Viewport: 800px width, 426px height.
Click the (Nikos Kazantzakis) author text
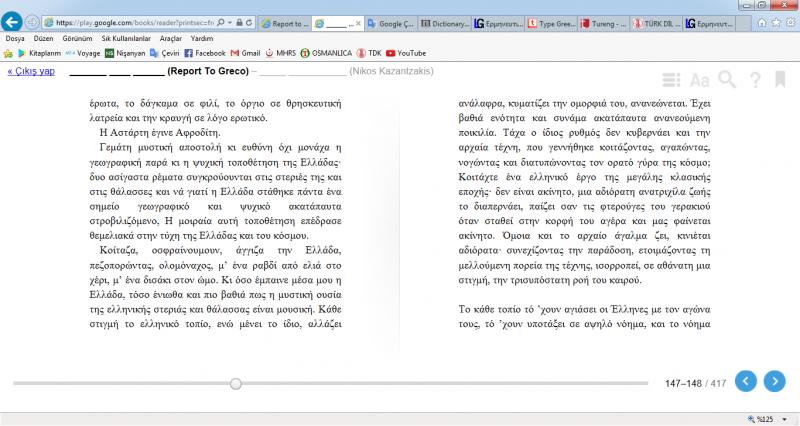[x=391, y=71]
